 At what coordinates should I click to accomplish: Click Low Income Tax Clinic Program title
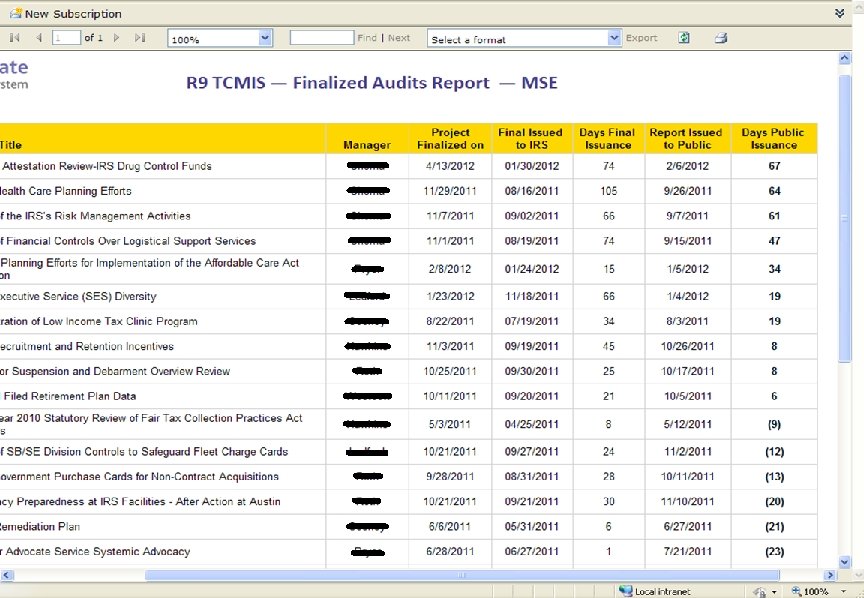point(99,321)
